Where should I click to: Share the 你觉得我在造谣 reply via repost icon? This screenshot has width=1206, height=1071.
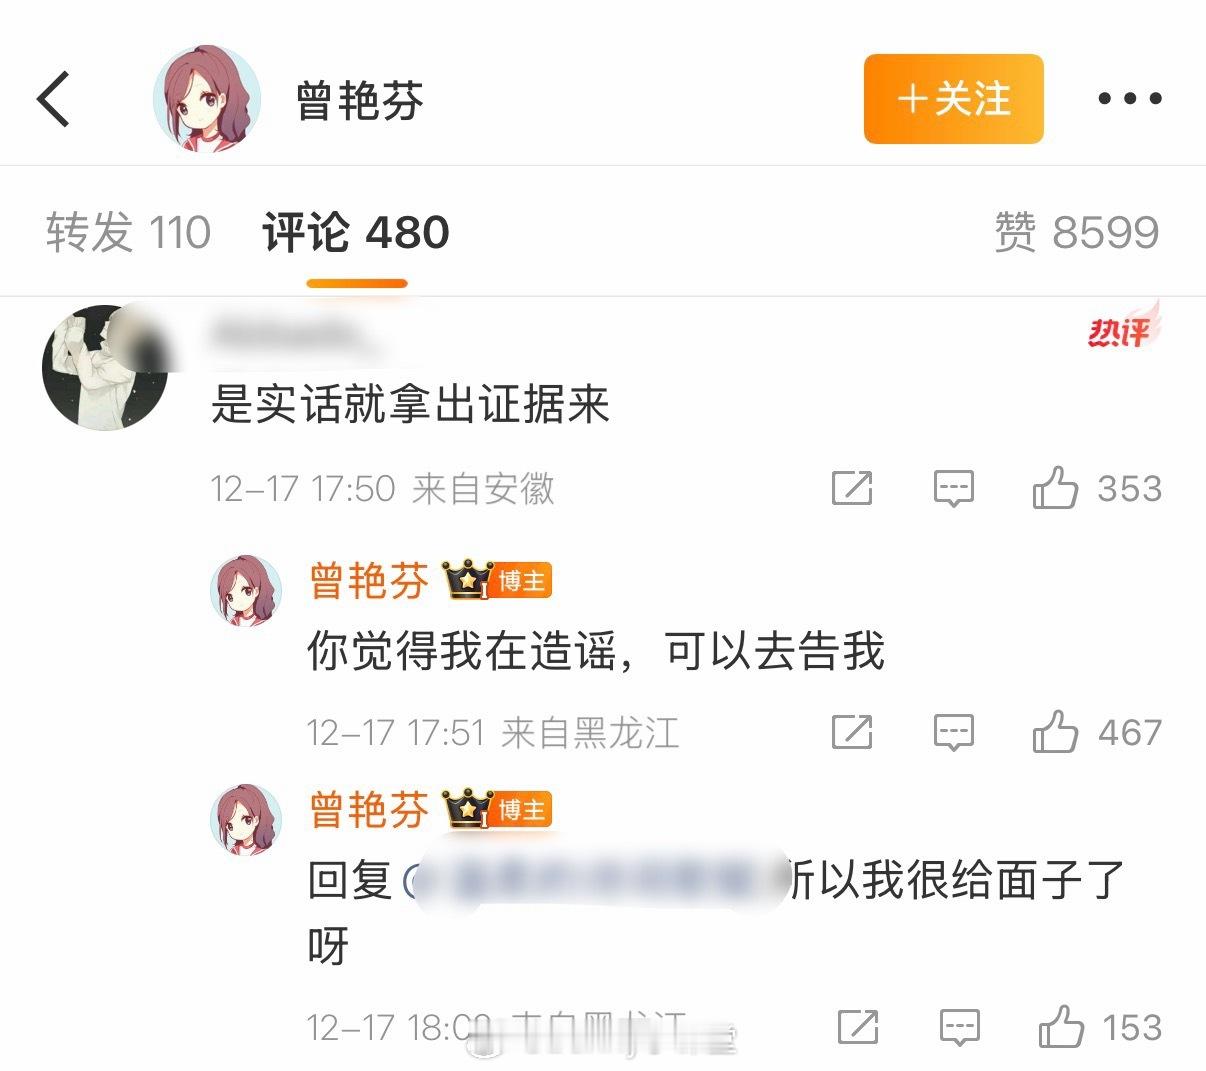click(852, 732)
